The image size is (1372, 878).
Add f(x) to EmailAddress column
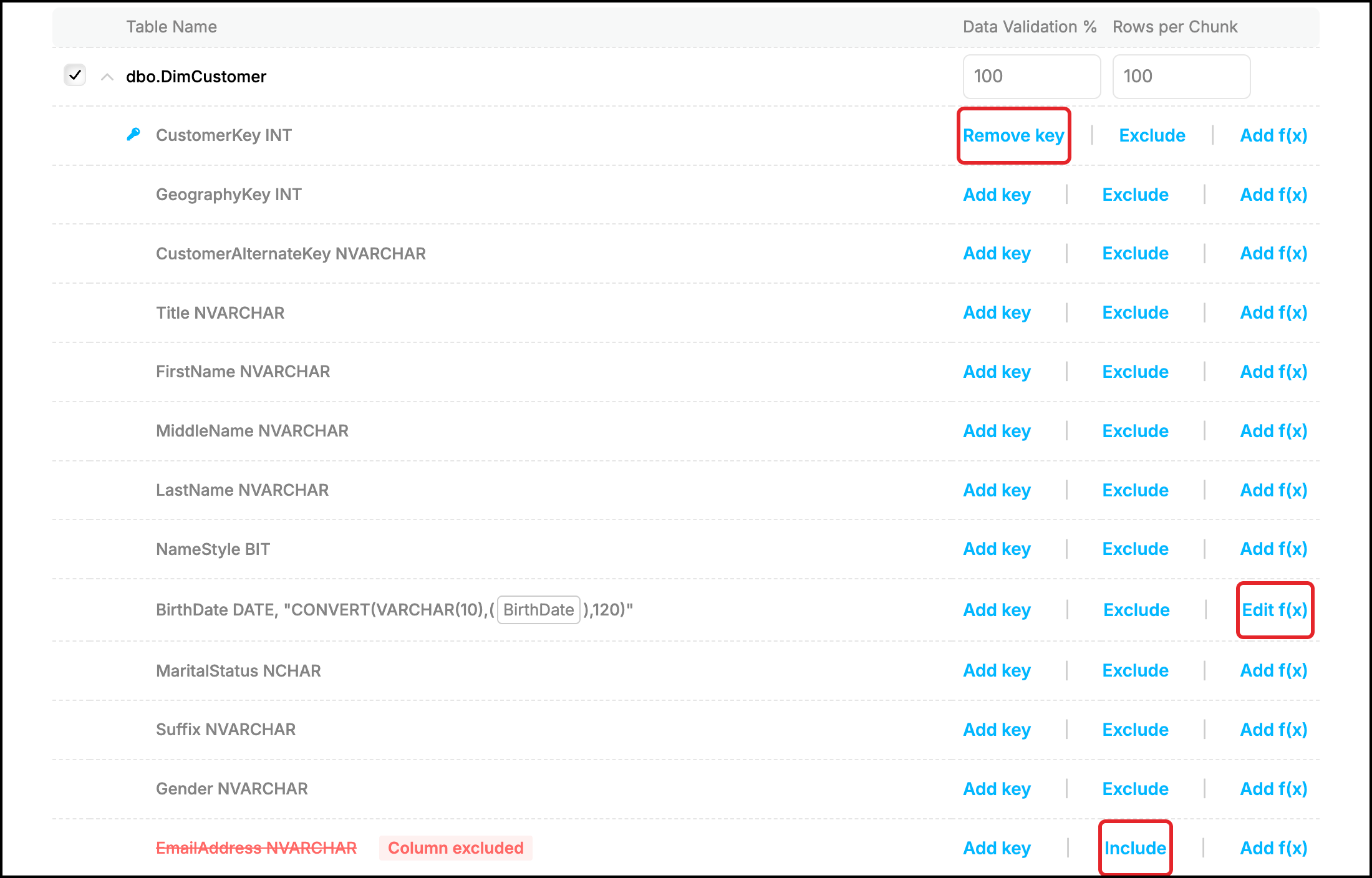(1274, 848)
